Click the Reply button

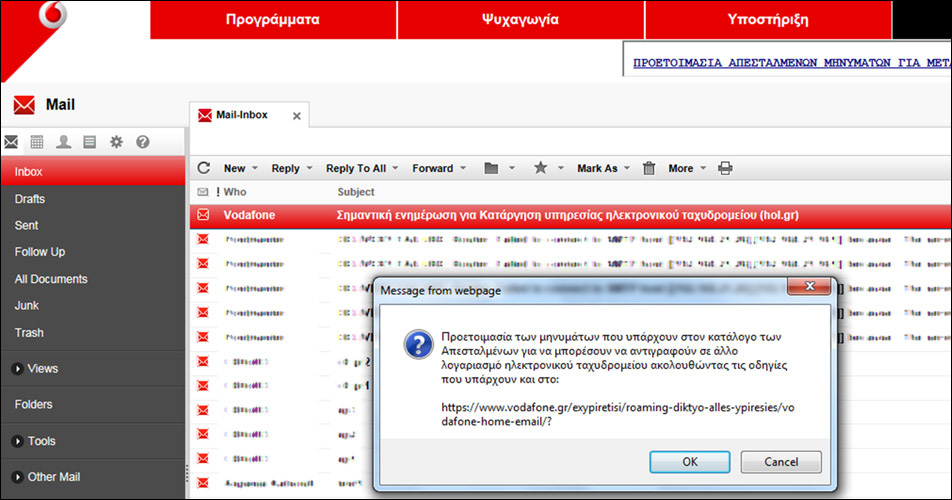[285, 169]
